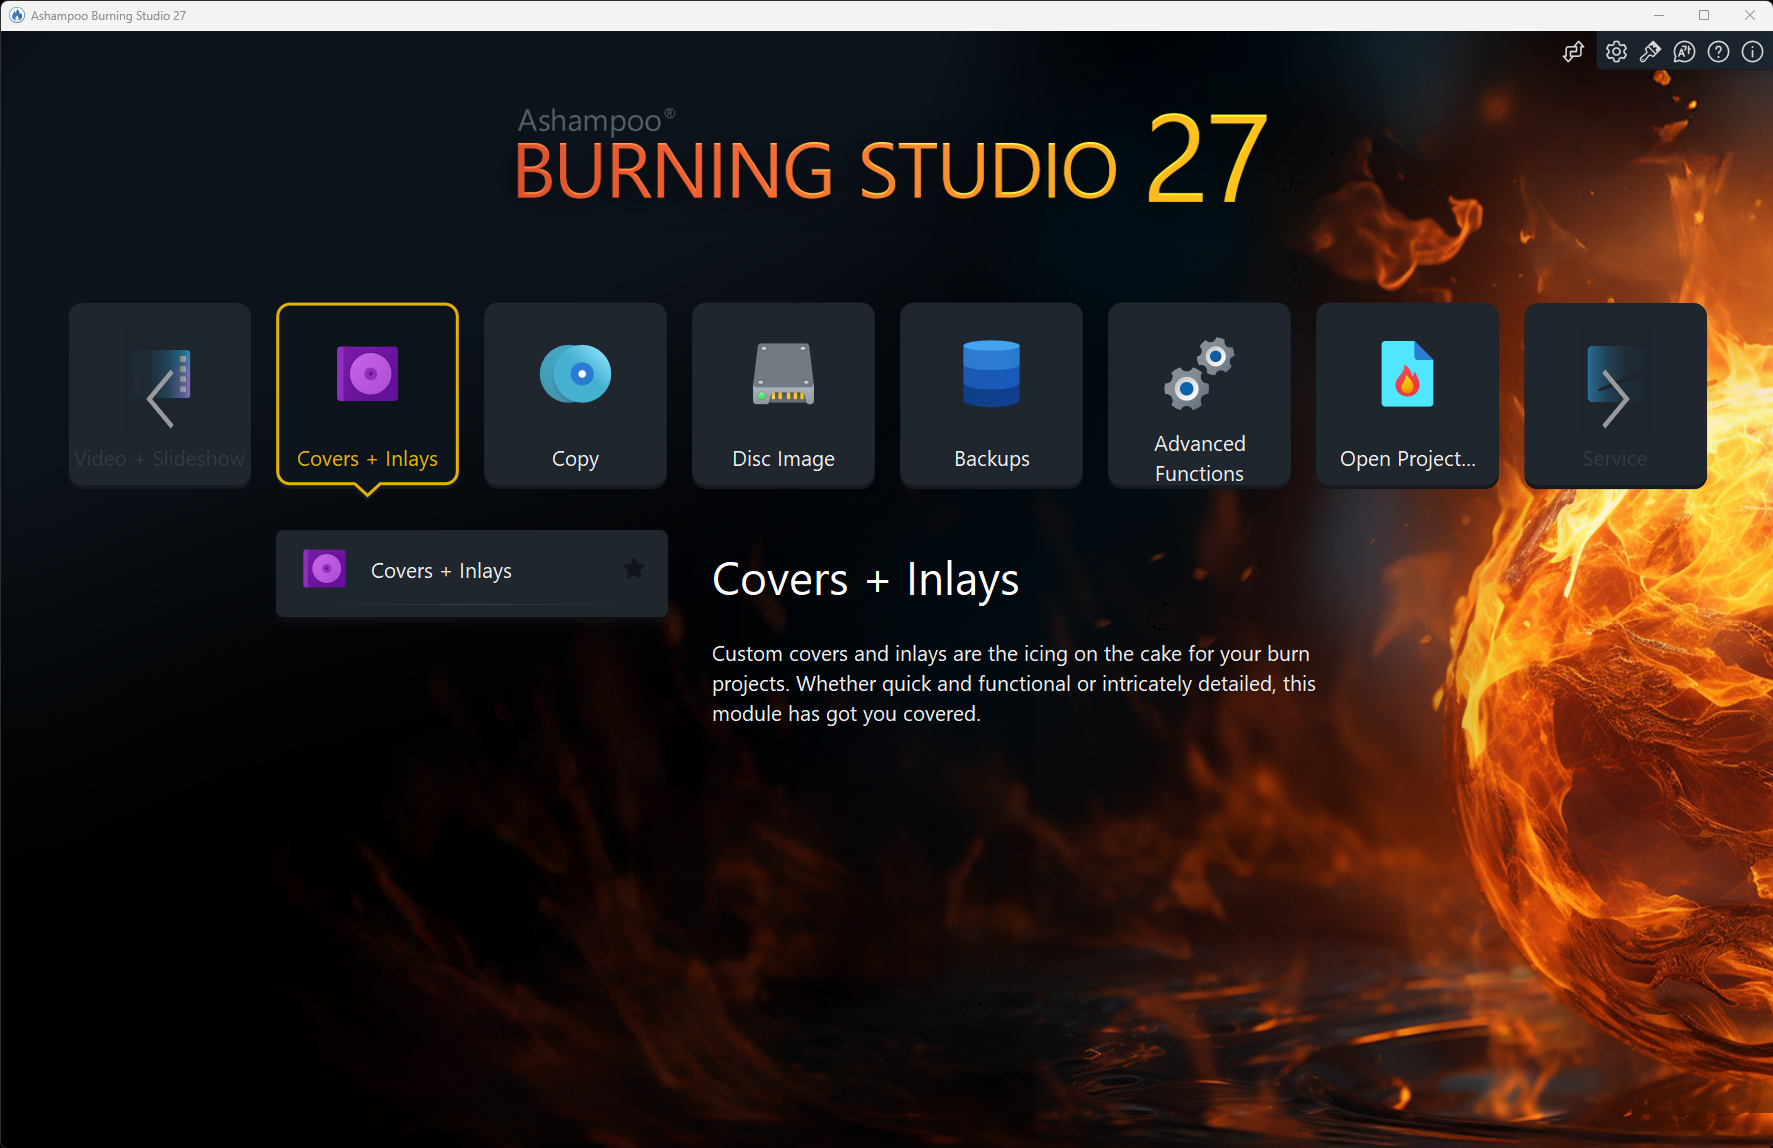Image resolution: width=1773 pixels, height=1148 pixels.
Task: Show program information via the info icon
Action: tap(1752, 51)
